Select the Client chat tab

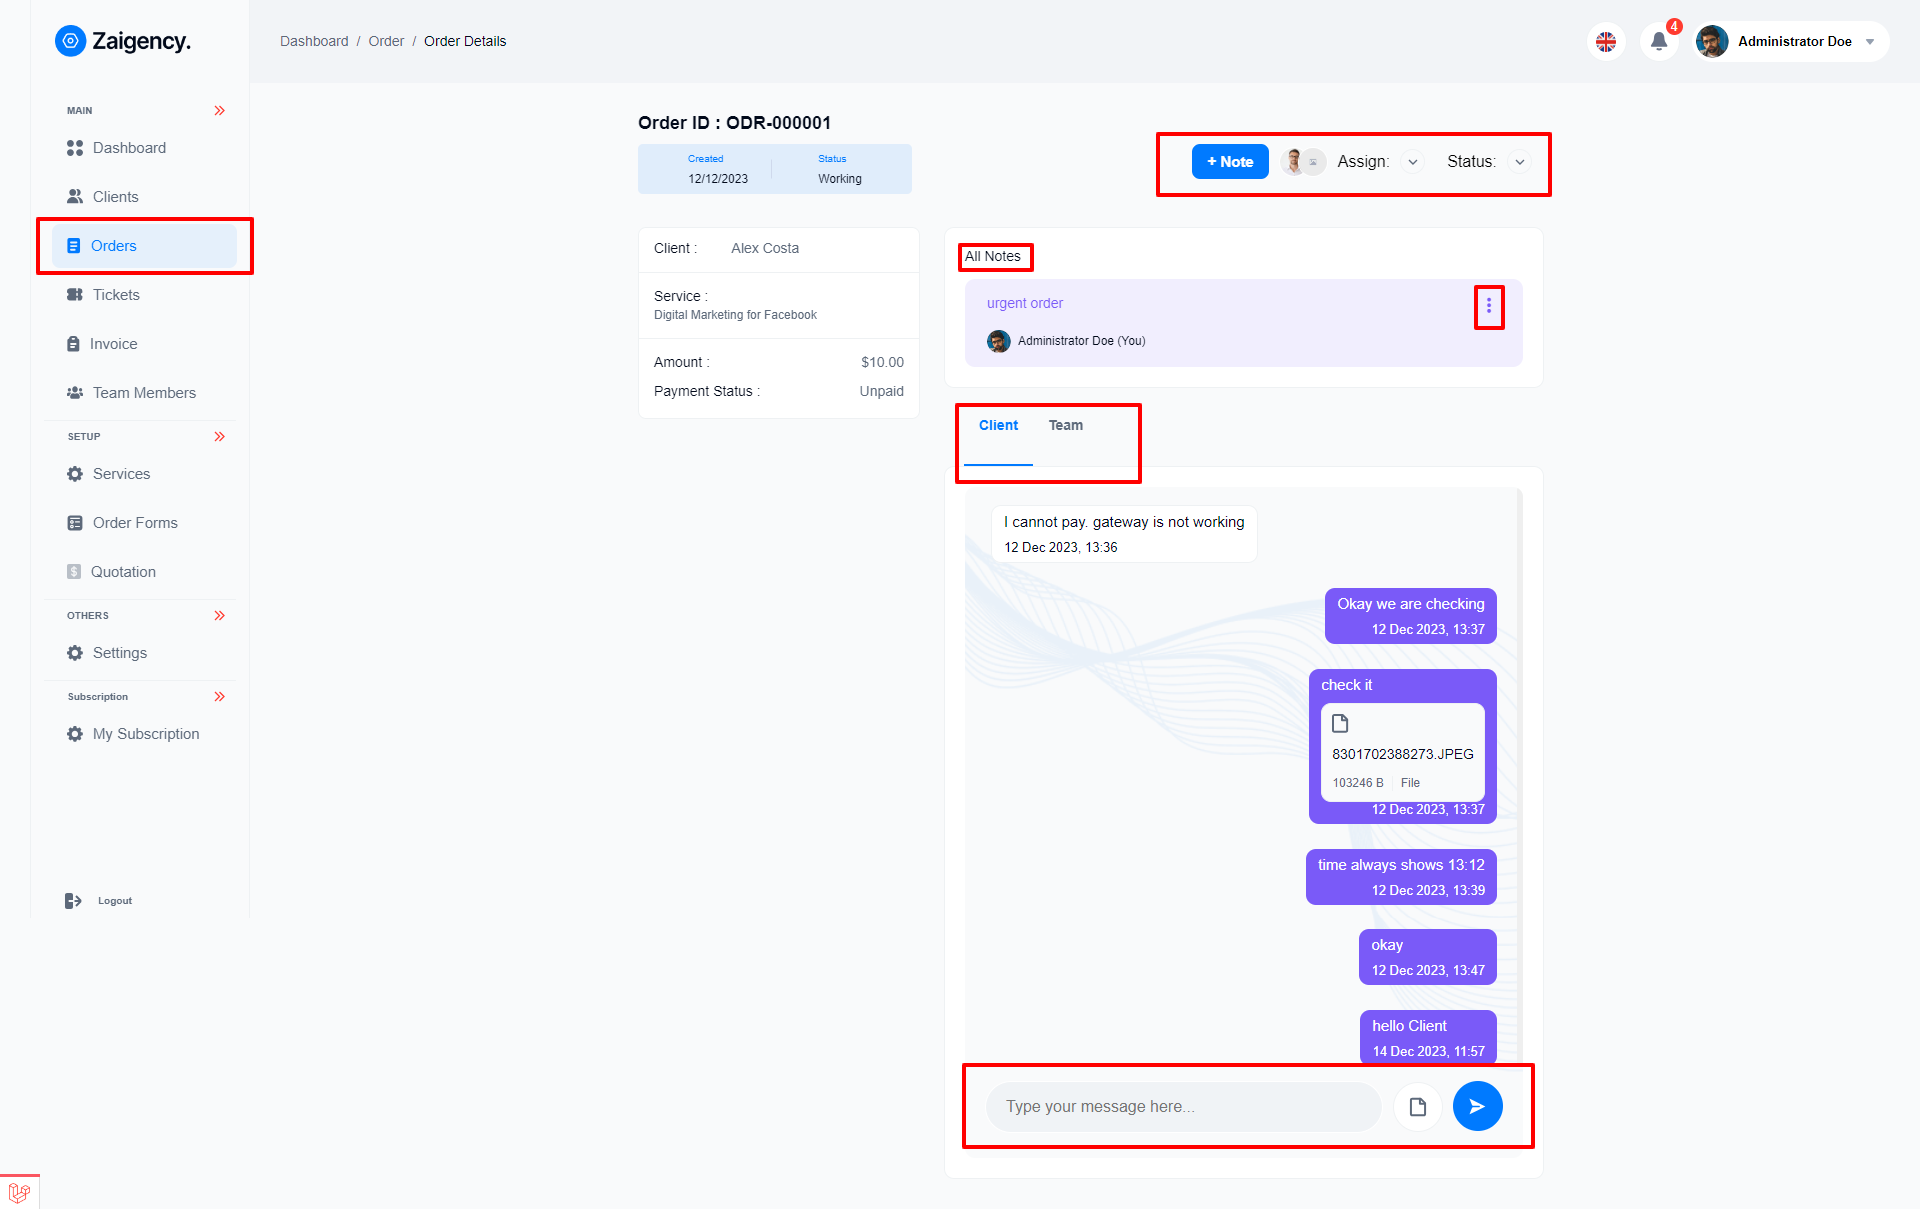pos(998,425)
